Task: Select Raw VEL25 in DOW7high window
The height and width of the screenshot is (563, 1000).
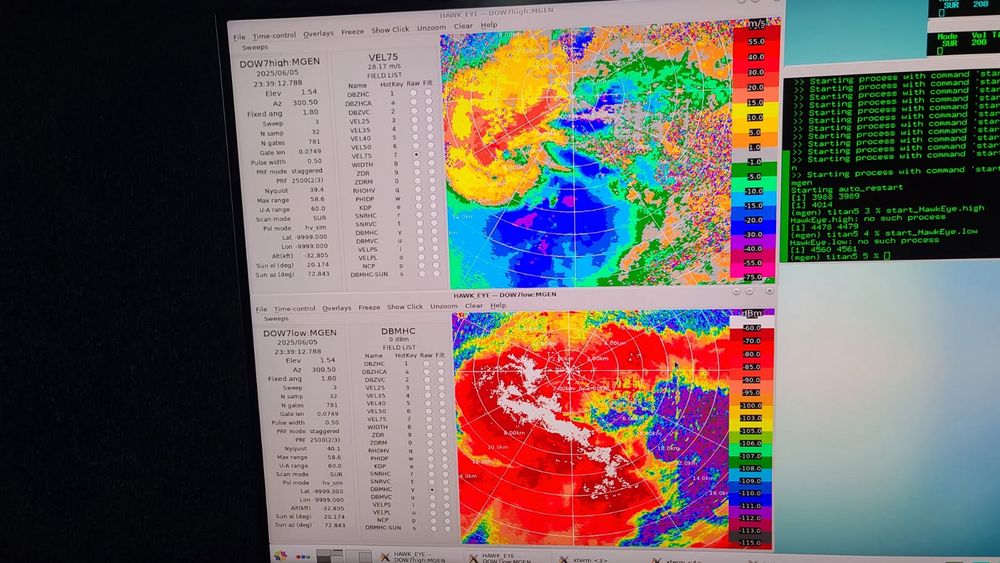Action: point(415,120)
